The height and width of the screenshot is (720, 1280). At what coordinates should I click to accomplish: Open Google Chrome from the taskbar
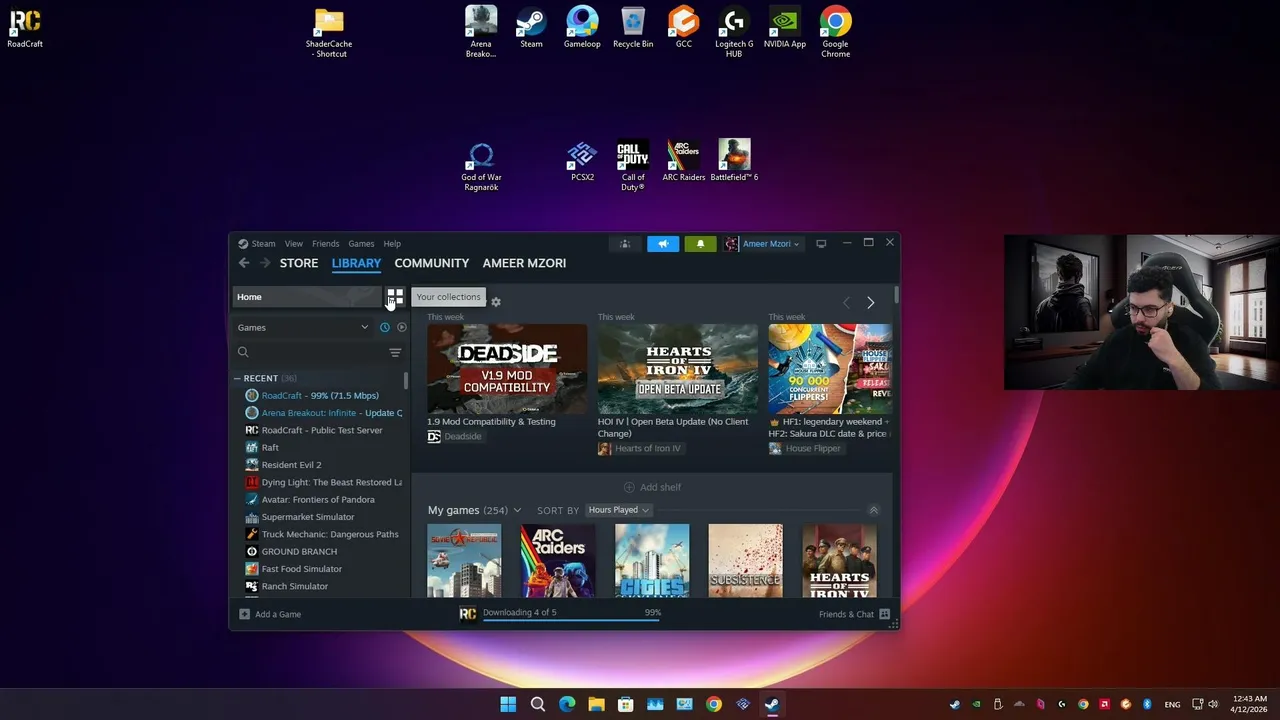[713, 704]
